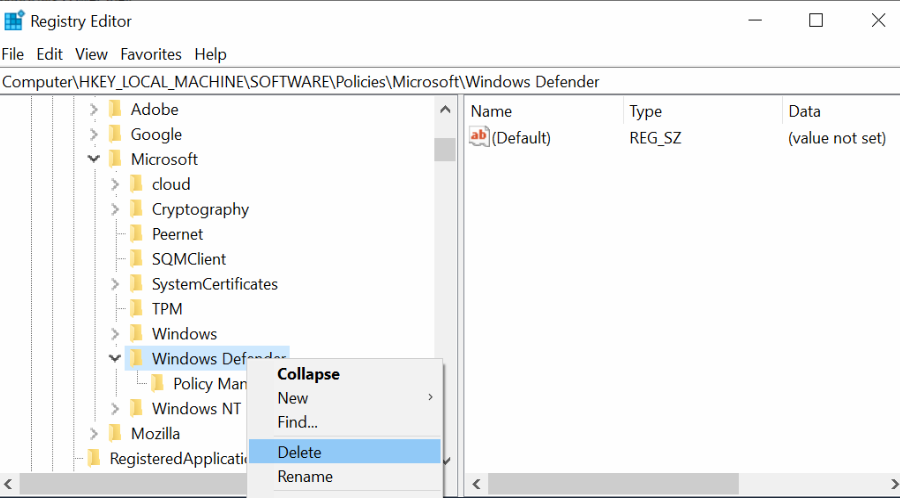Click the Windows key folder icon
The height and width of the screenshot is (500, 900).
137,334
